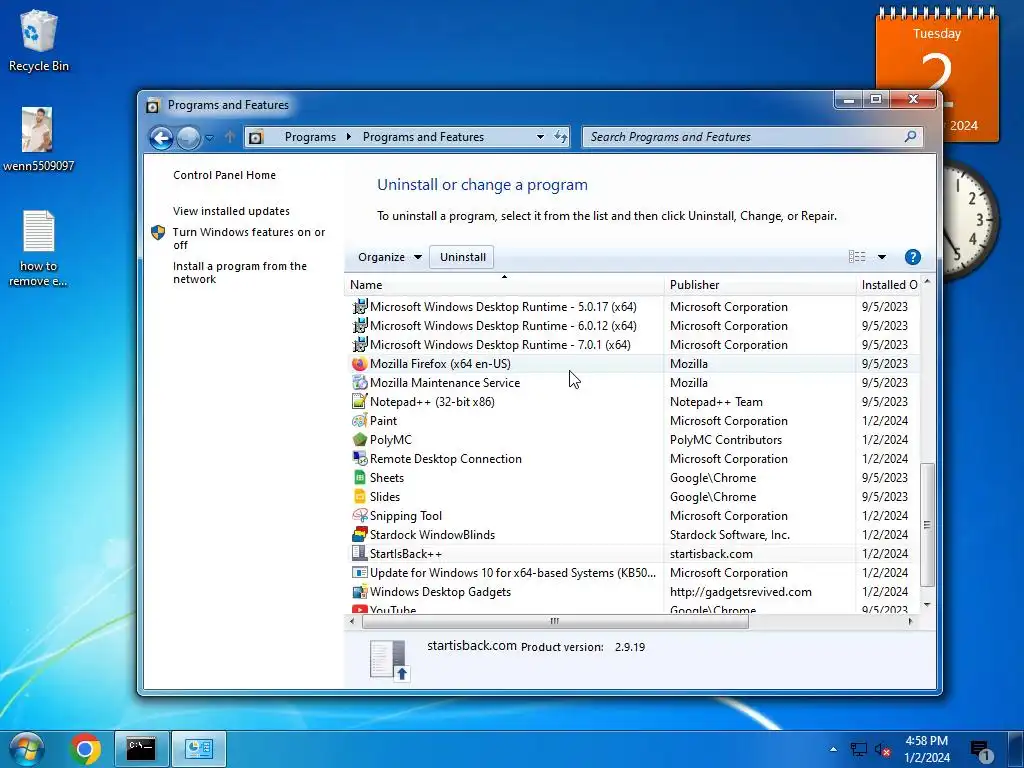Click the 'PolyMC Contributors' publisher cell
The width and height of the screenshot is (1024, 768).
726,440
